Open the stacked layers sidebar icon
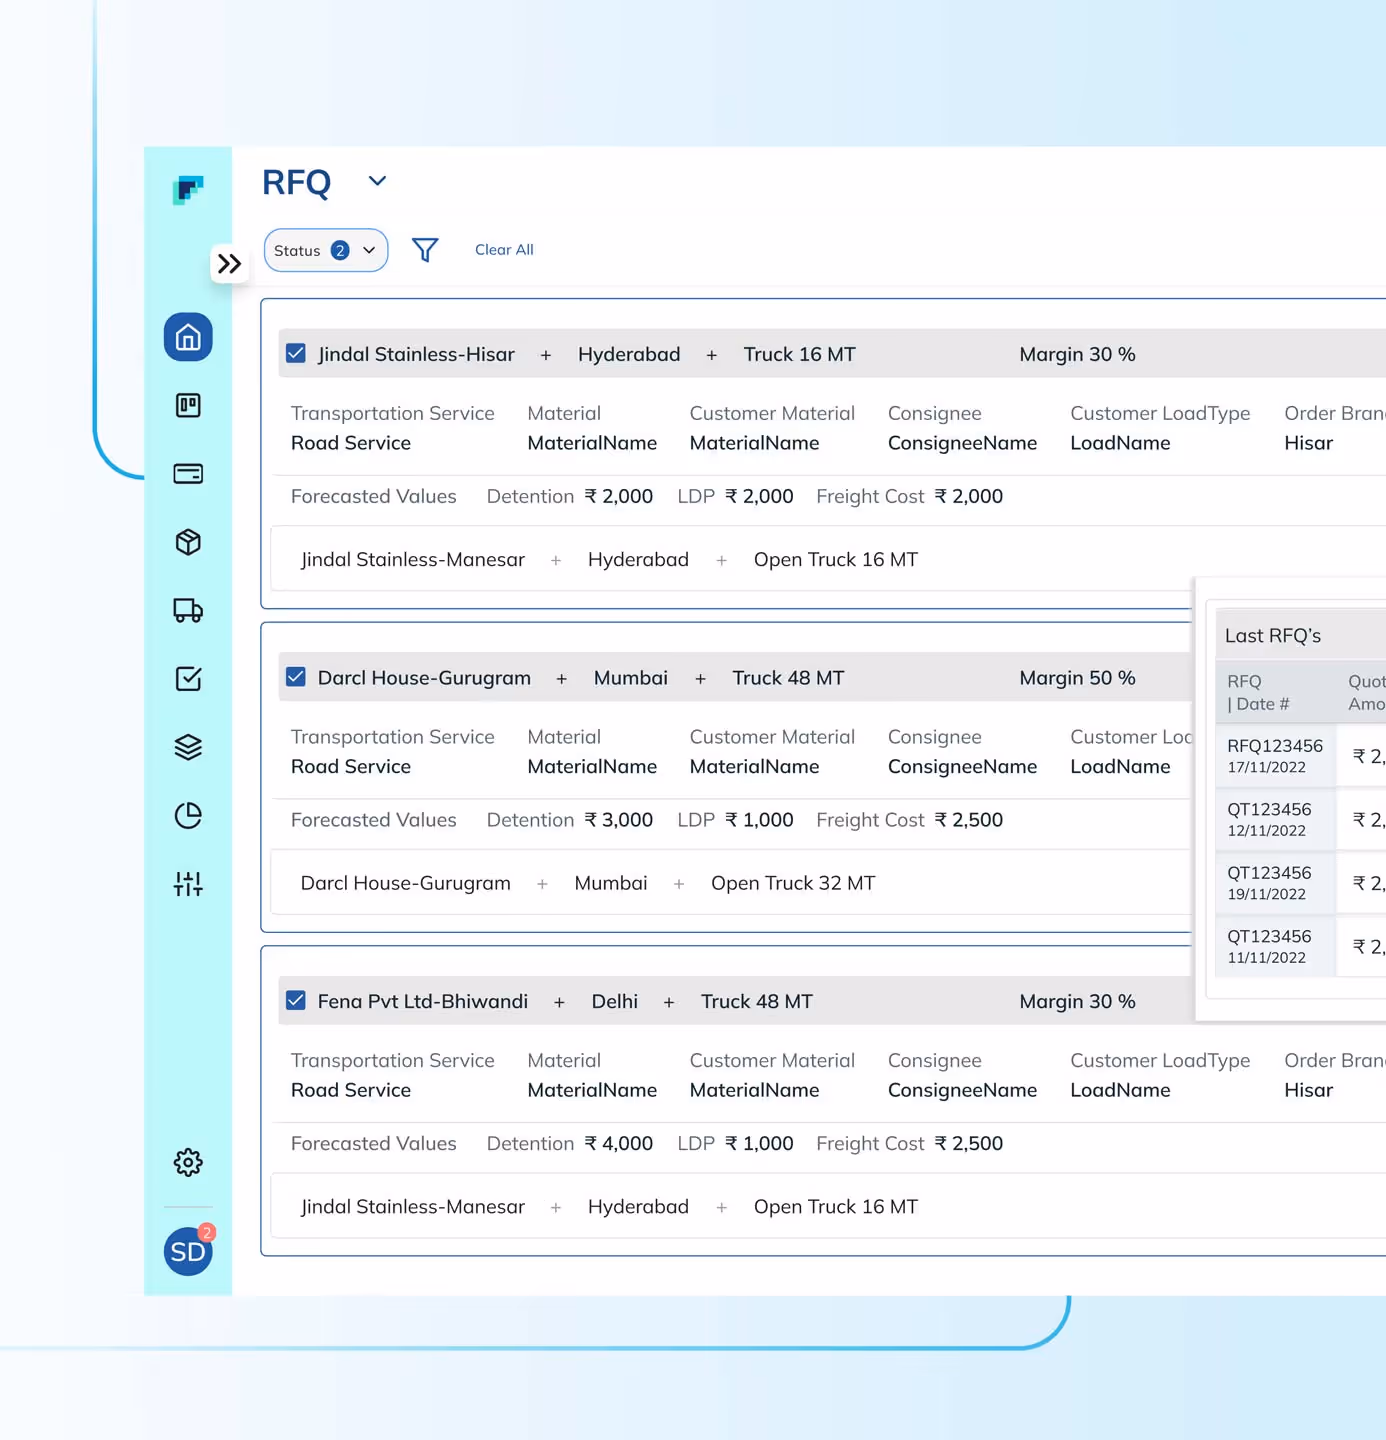Image resolution: width=1386 pixels, height=1440 pixels. pyautogui.click(x=188, y=747)
